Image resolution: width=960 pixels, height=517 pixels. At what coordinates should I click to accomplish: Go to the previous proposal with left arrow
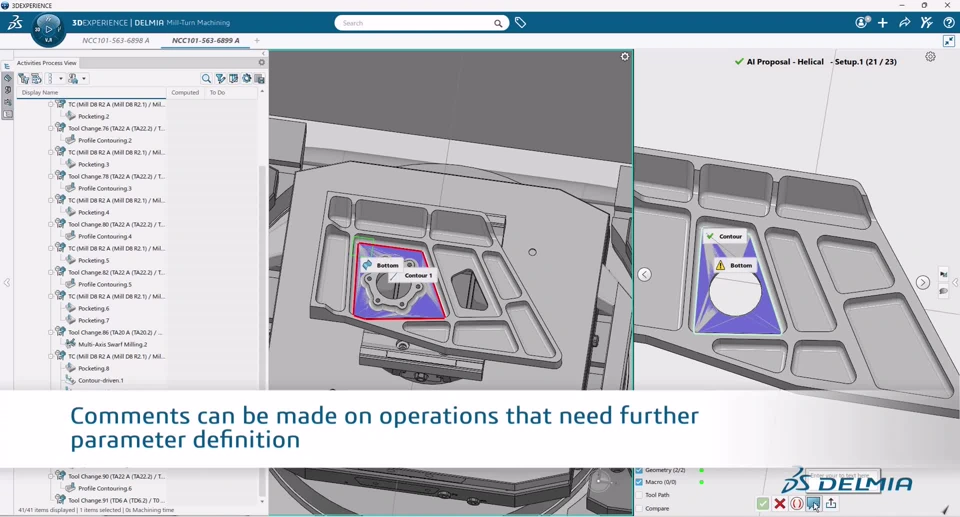click(644, 274)
